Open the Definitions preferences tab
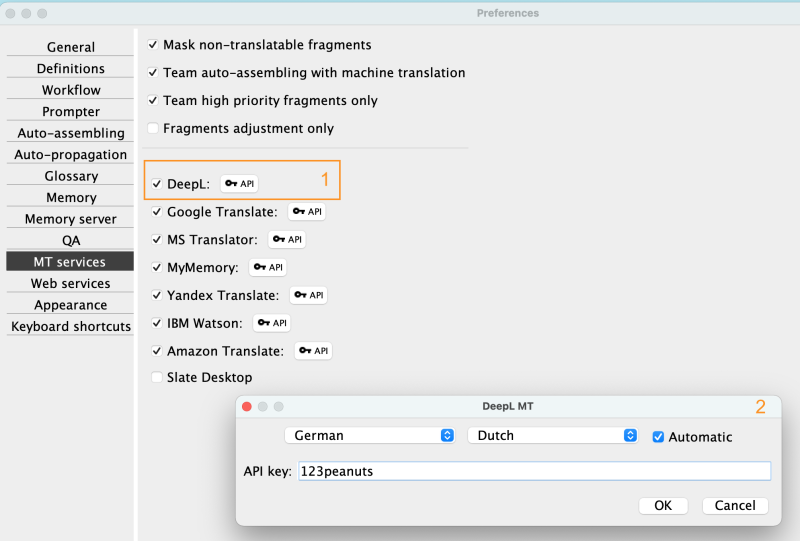The width and height of the screenshot is (800, 541). point(70,68)
